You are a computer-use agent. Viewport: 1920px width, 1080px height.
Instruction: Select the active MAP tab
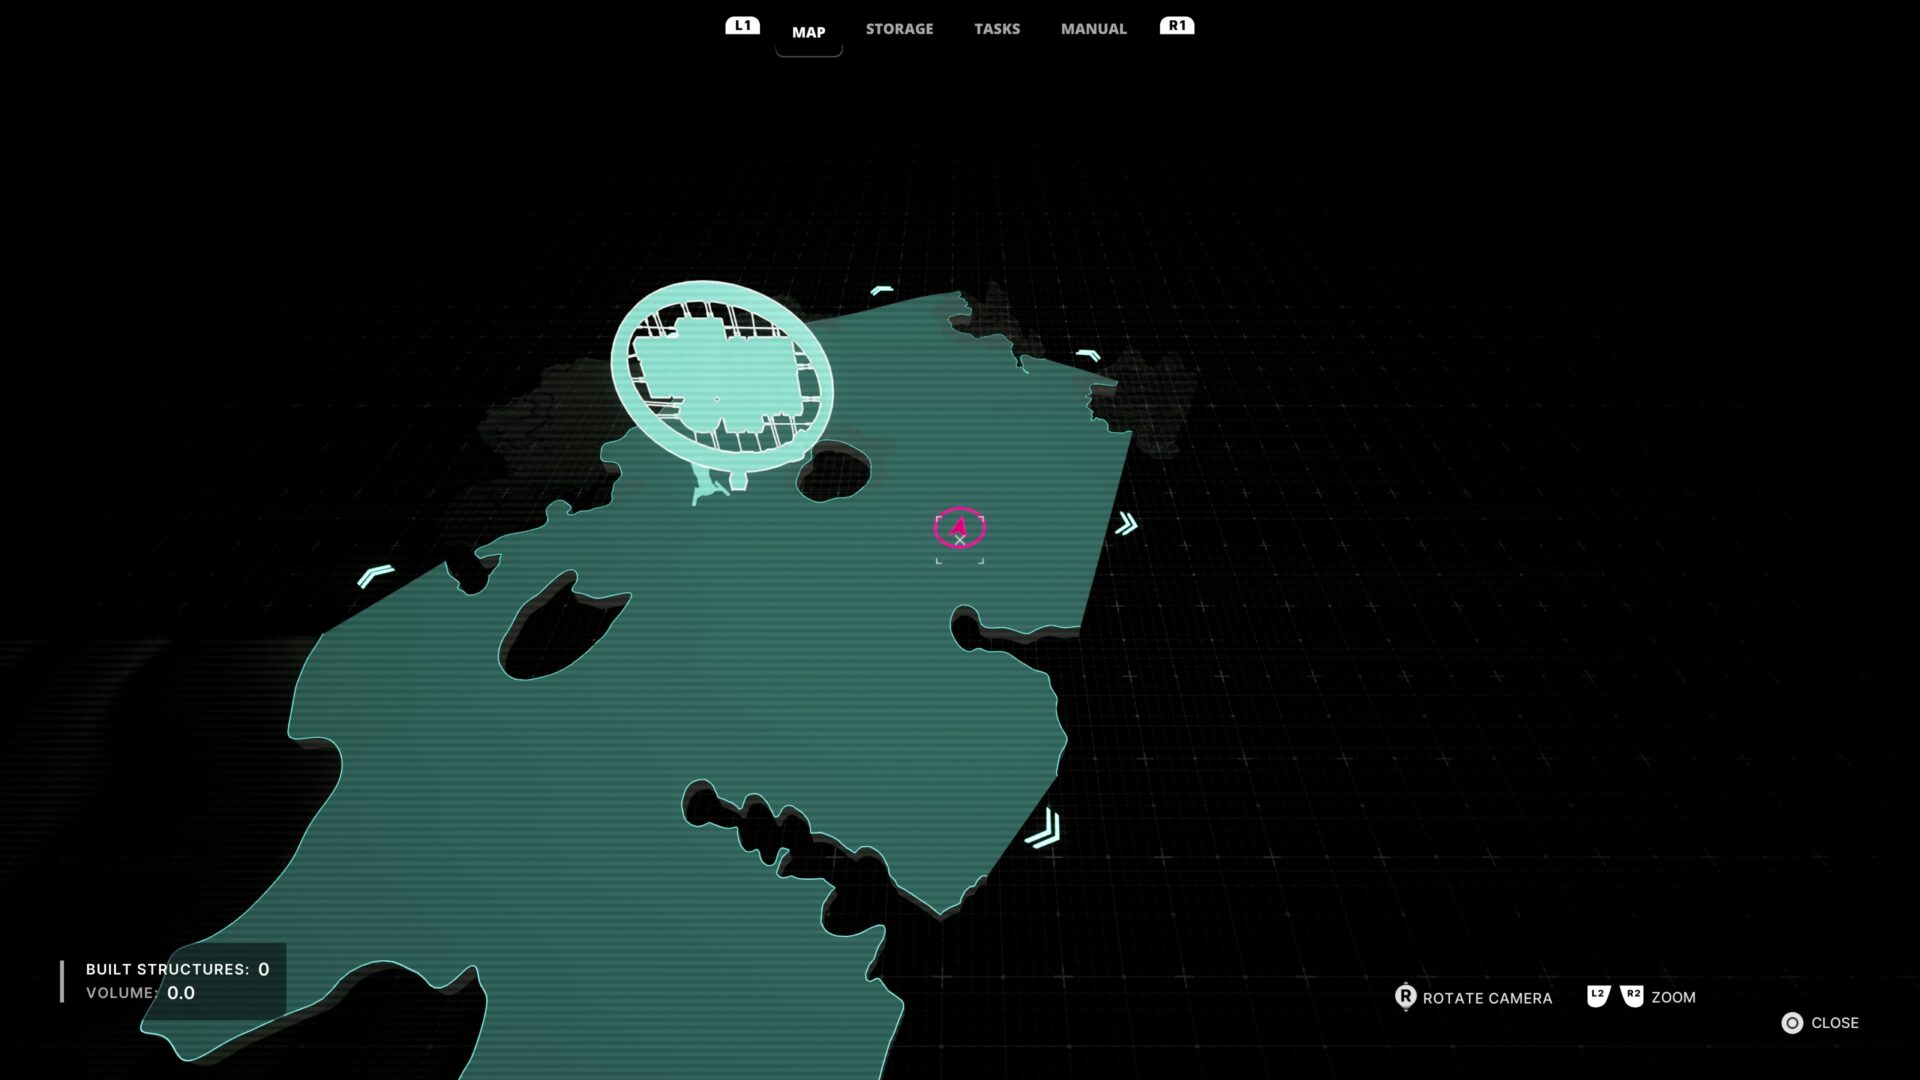[x=808, y=32]
